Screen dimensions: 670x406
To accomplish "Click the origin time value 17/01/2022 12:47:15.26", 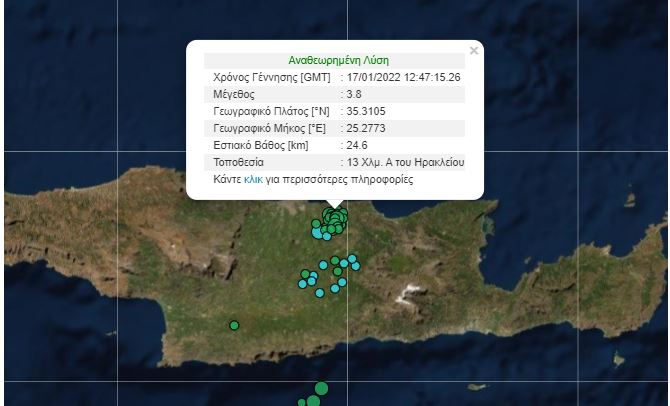I will 403,77.
